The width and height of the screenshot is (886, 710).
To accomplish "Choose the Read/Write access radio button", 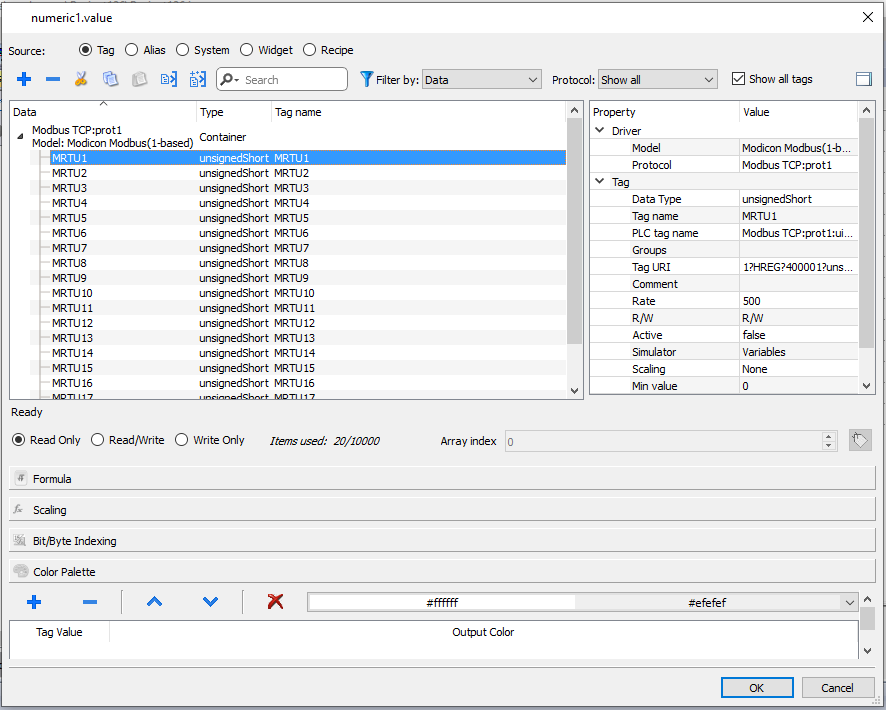I will tap(98, 440).
